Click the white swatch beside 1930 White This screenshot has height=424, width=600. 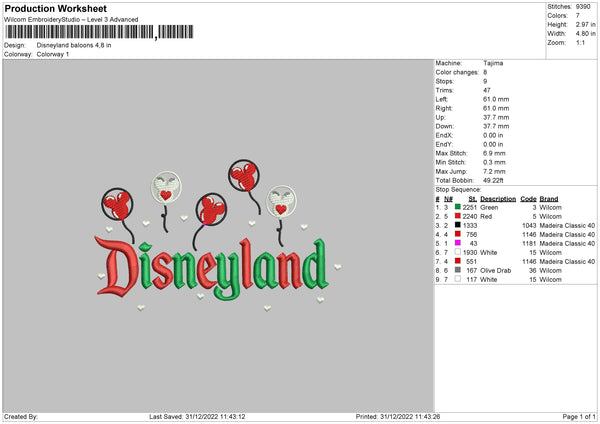[x=458, y=252]
